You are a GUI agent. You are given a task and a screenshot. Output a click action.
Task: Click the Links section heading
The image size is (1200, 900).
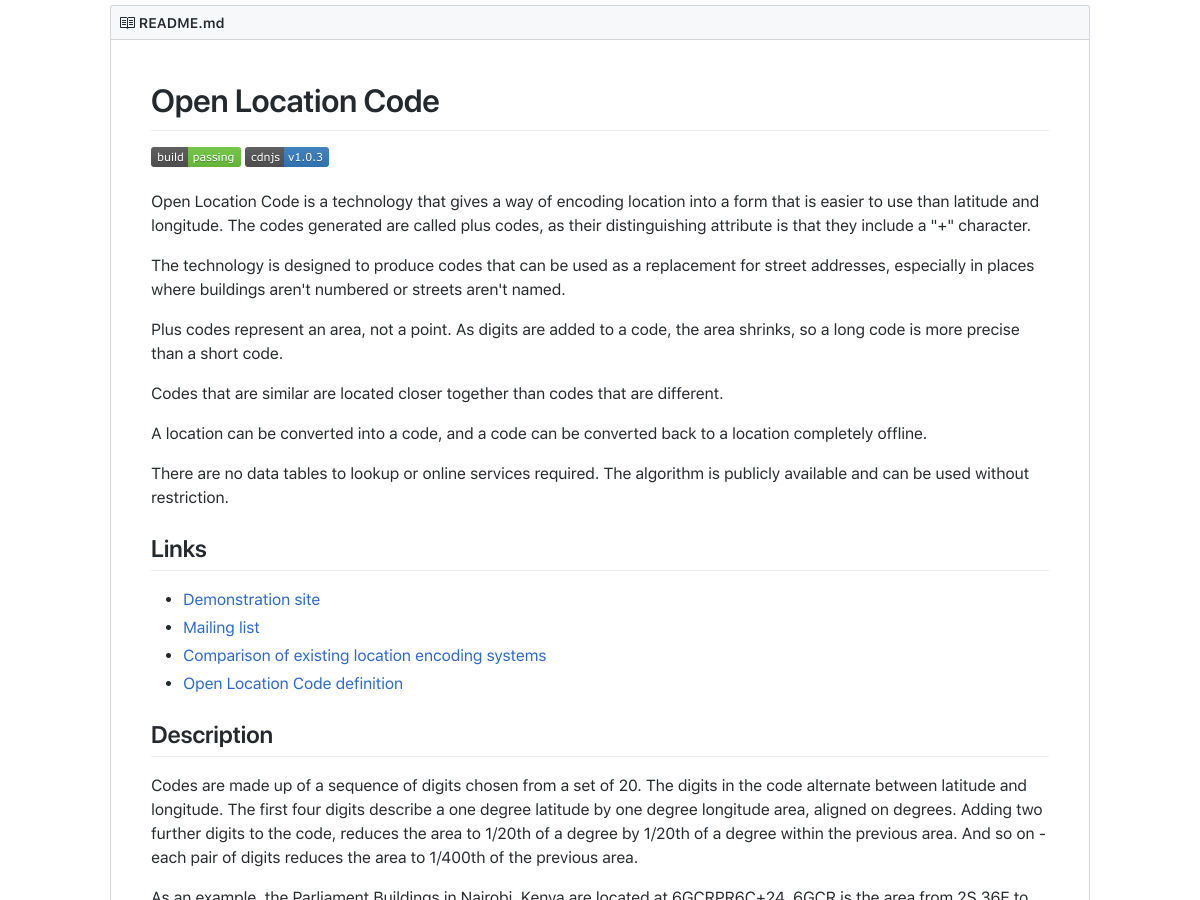(x=179, y=549)
